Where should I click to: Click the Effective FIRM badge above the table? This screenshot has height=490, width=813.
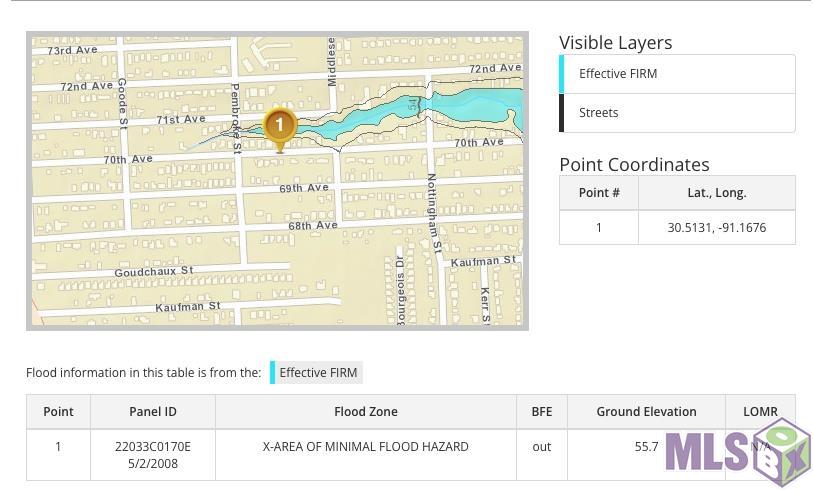[317, 373]
